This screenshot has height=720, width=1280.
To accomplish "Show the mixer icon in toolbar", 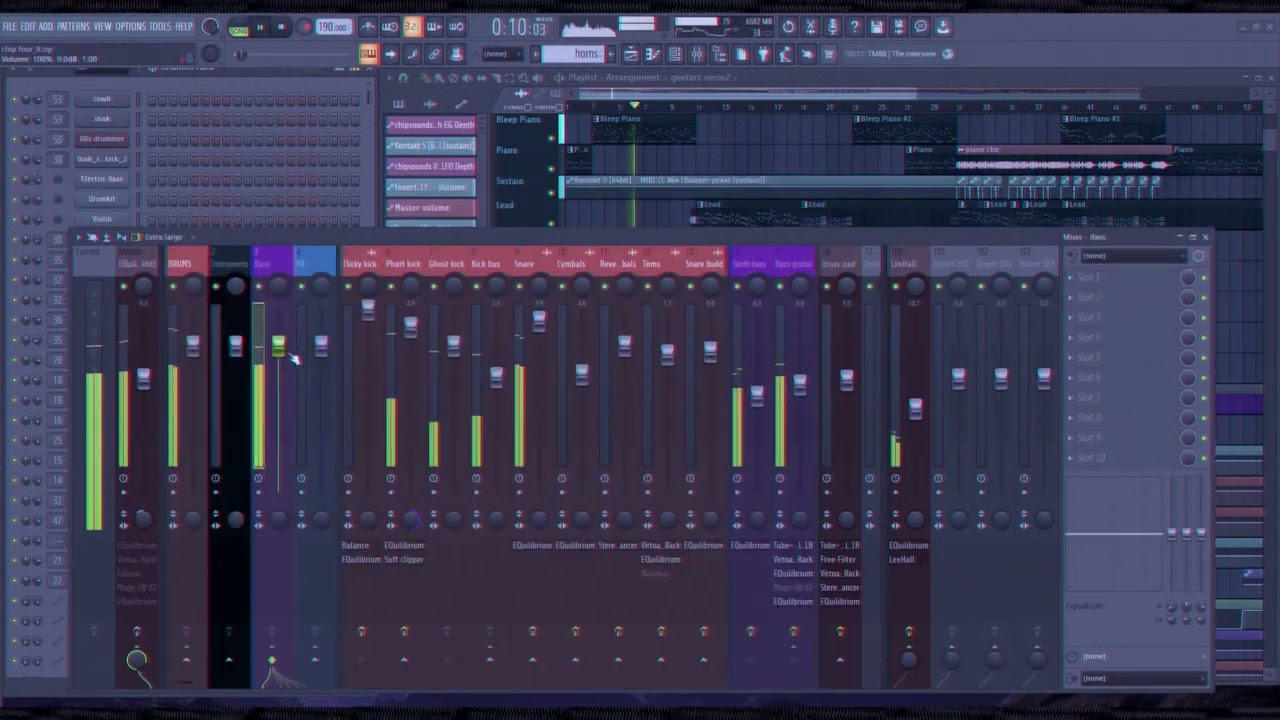I will pos(697,54).
